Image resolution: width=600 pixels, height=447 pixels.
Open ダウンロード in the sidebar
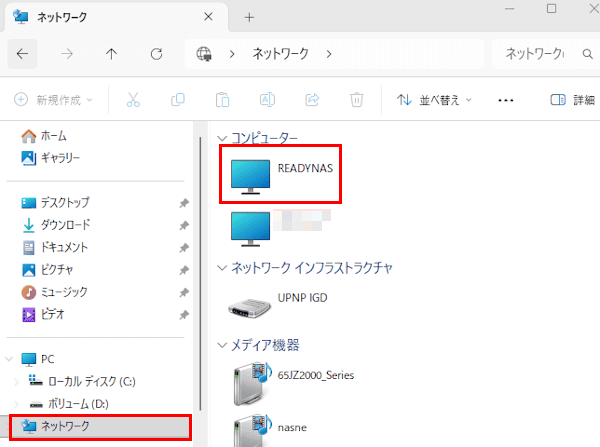[x=56, y=225]
